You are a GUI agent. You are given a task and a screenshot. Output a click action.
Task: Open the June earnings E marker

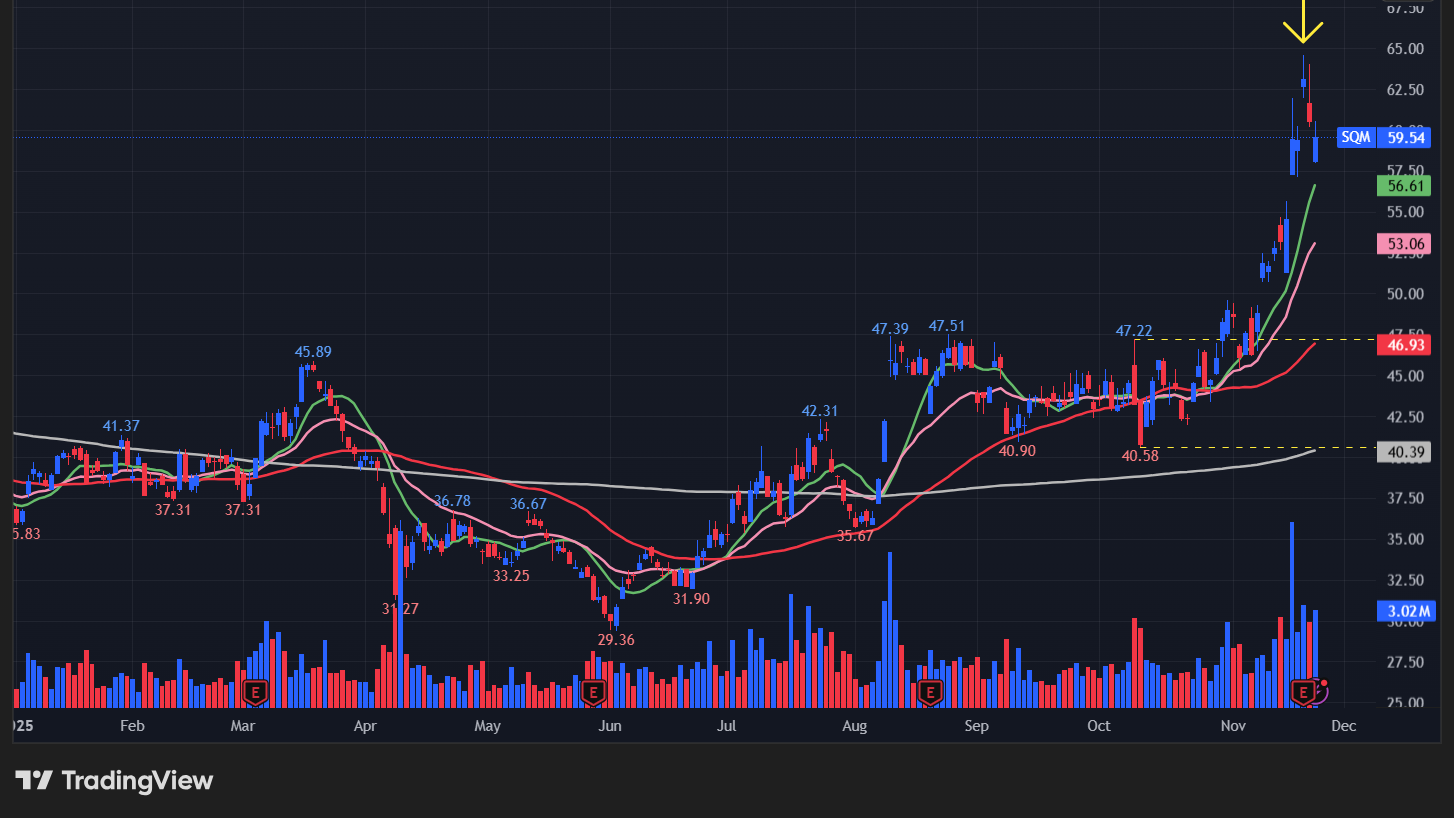[x=594, y=691]
